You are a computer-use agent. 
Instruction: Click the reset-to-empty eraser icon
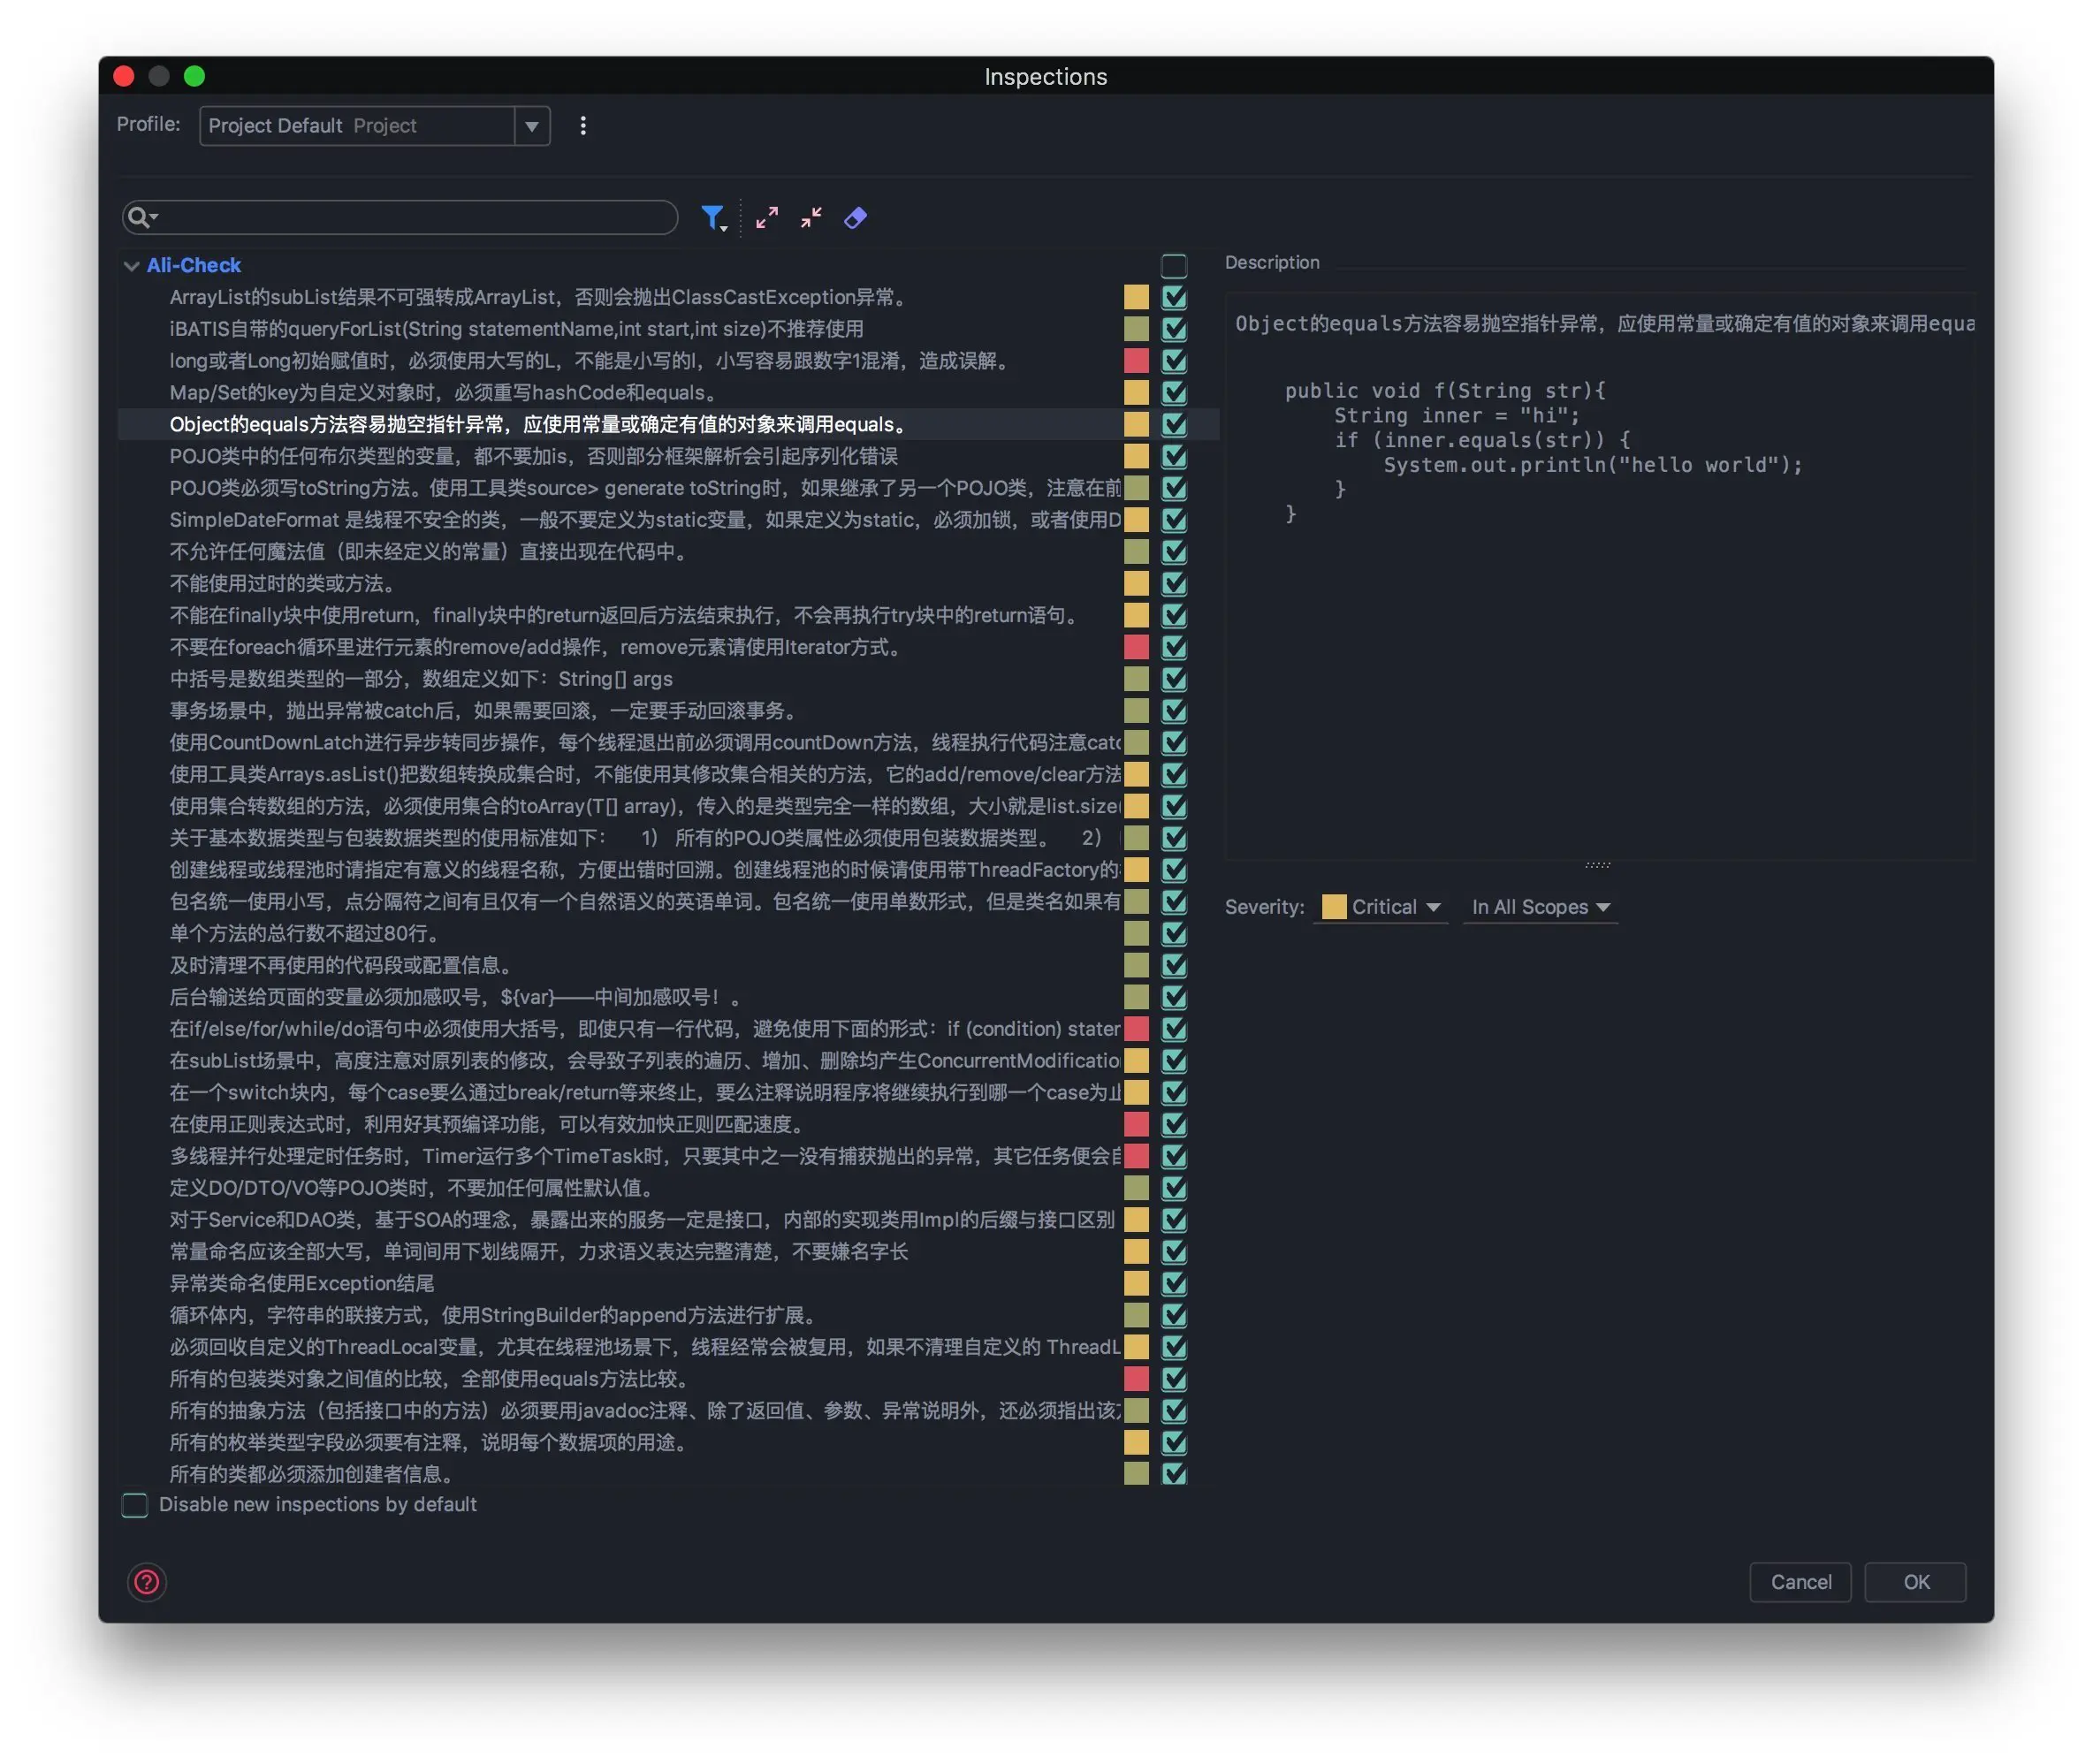click(855, 217)
